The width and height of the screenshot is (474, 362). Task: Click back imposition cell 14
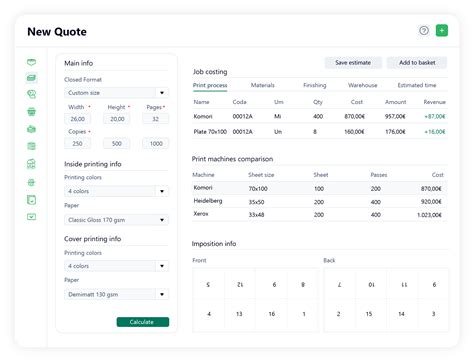coord(401,314)
